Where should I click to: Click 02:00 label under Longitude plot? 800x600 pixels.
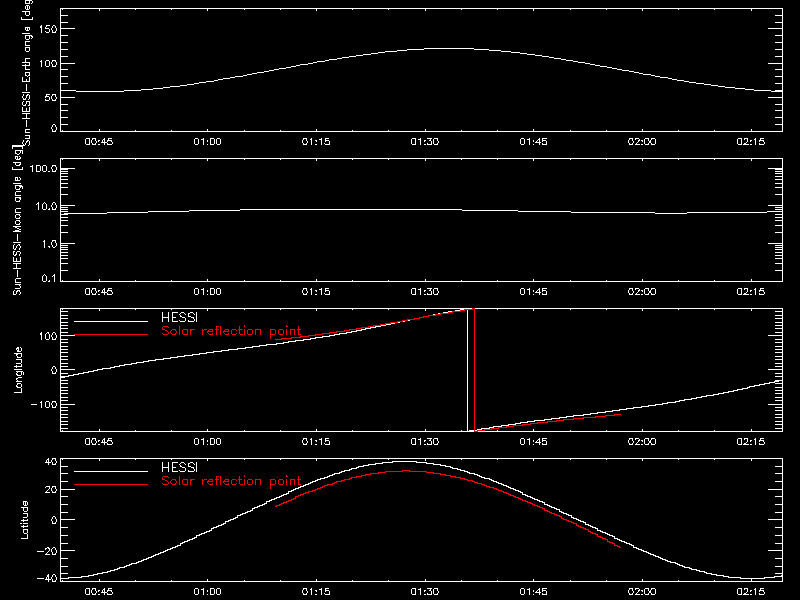point(642,442)
